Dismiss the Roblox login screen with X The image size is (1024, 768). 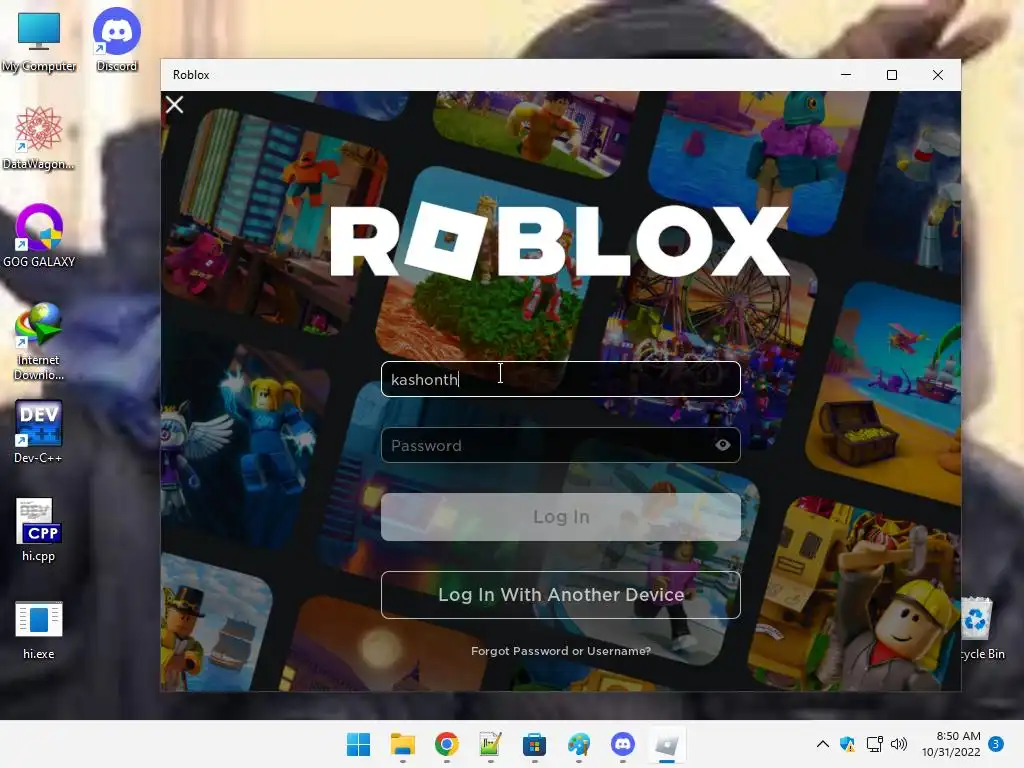(x=174, y=104)
